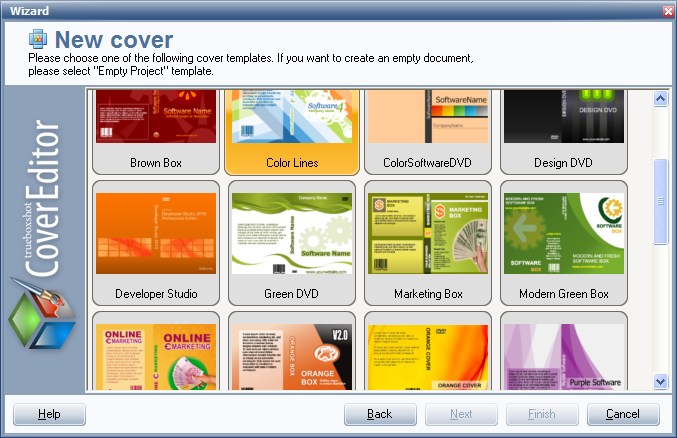Select the Brown Box template

point(156,132)
